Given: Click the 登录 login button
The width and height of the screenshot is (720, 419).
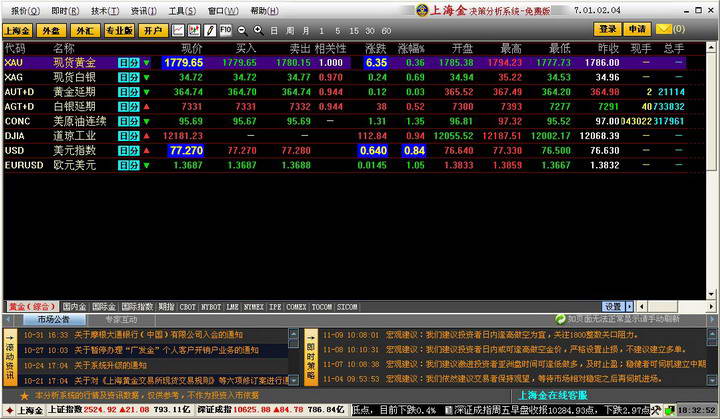Looking at the screenshot, I should coord(608,29).
